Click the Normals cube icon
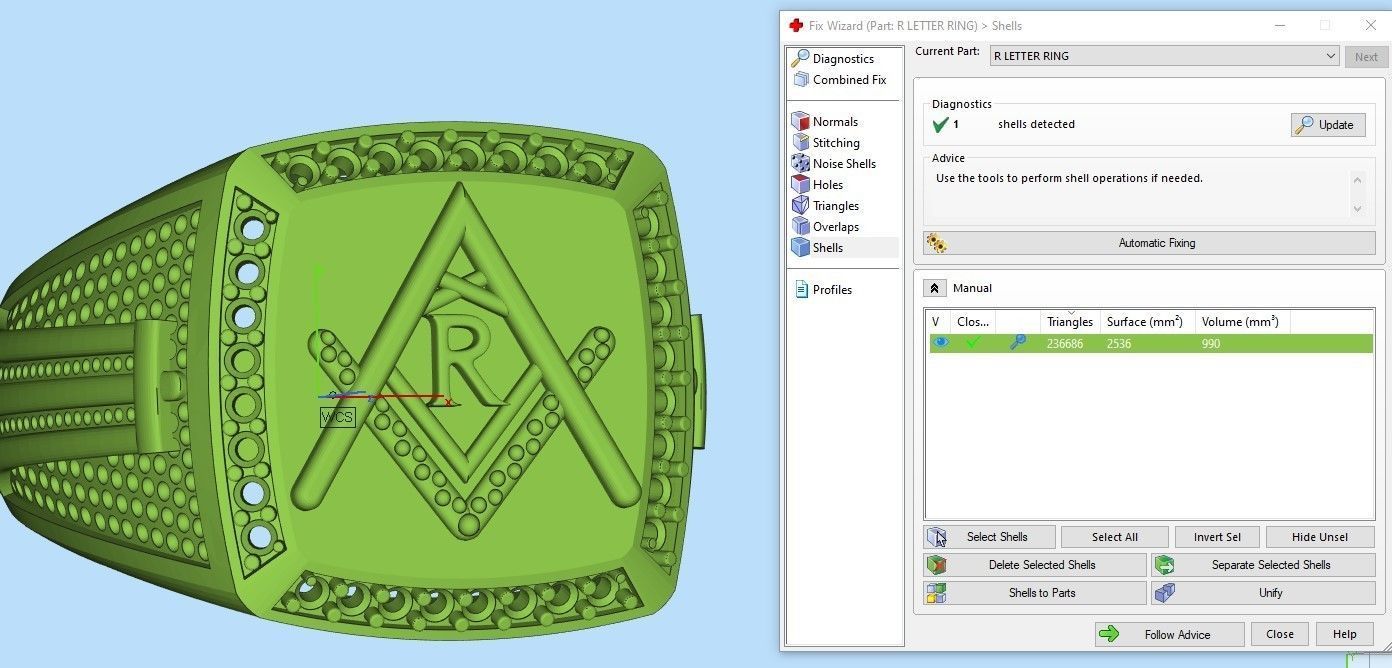1392x668 pixels. point(800,122)
